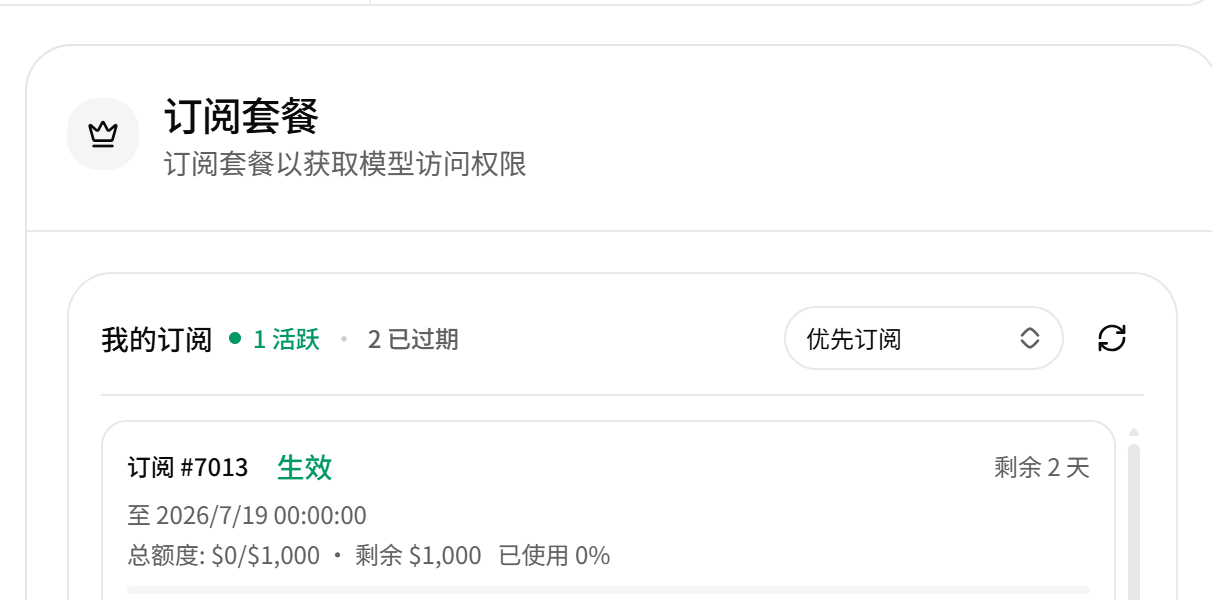
Task: Click the 总额度: $0/$1,000 quota text
Action: pyautogui.click(x=224, y=555)
